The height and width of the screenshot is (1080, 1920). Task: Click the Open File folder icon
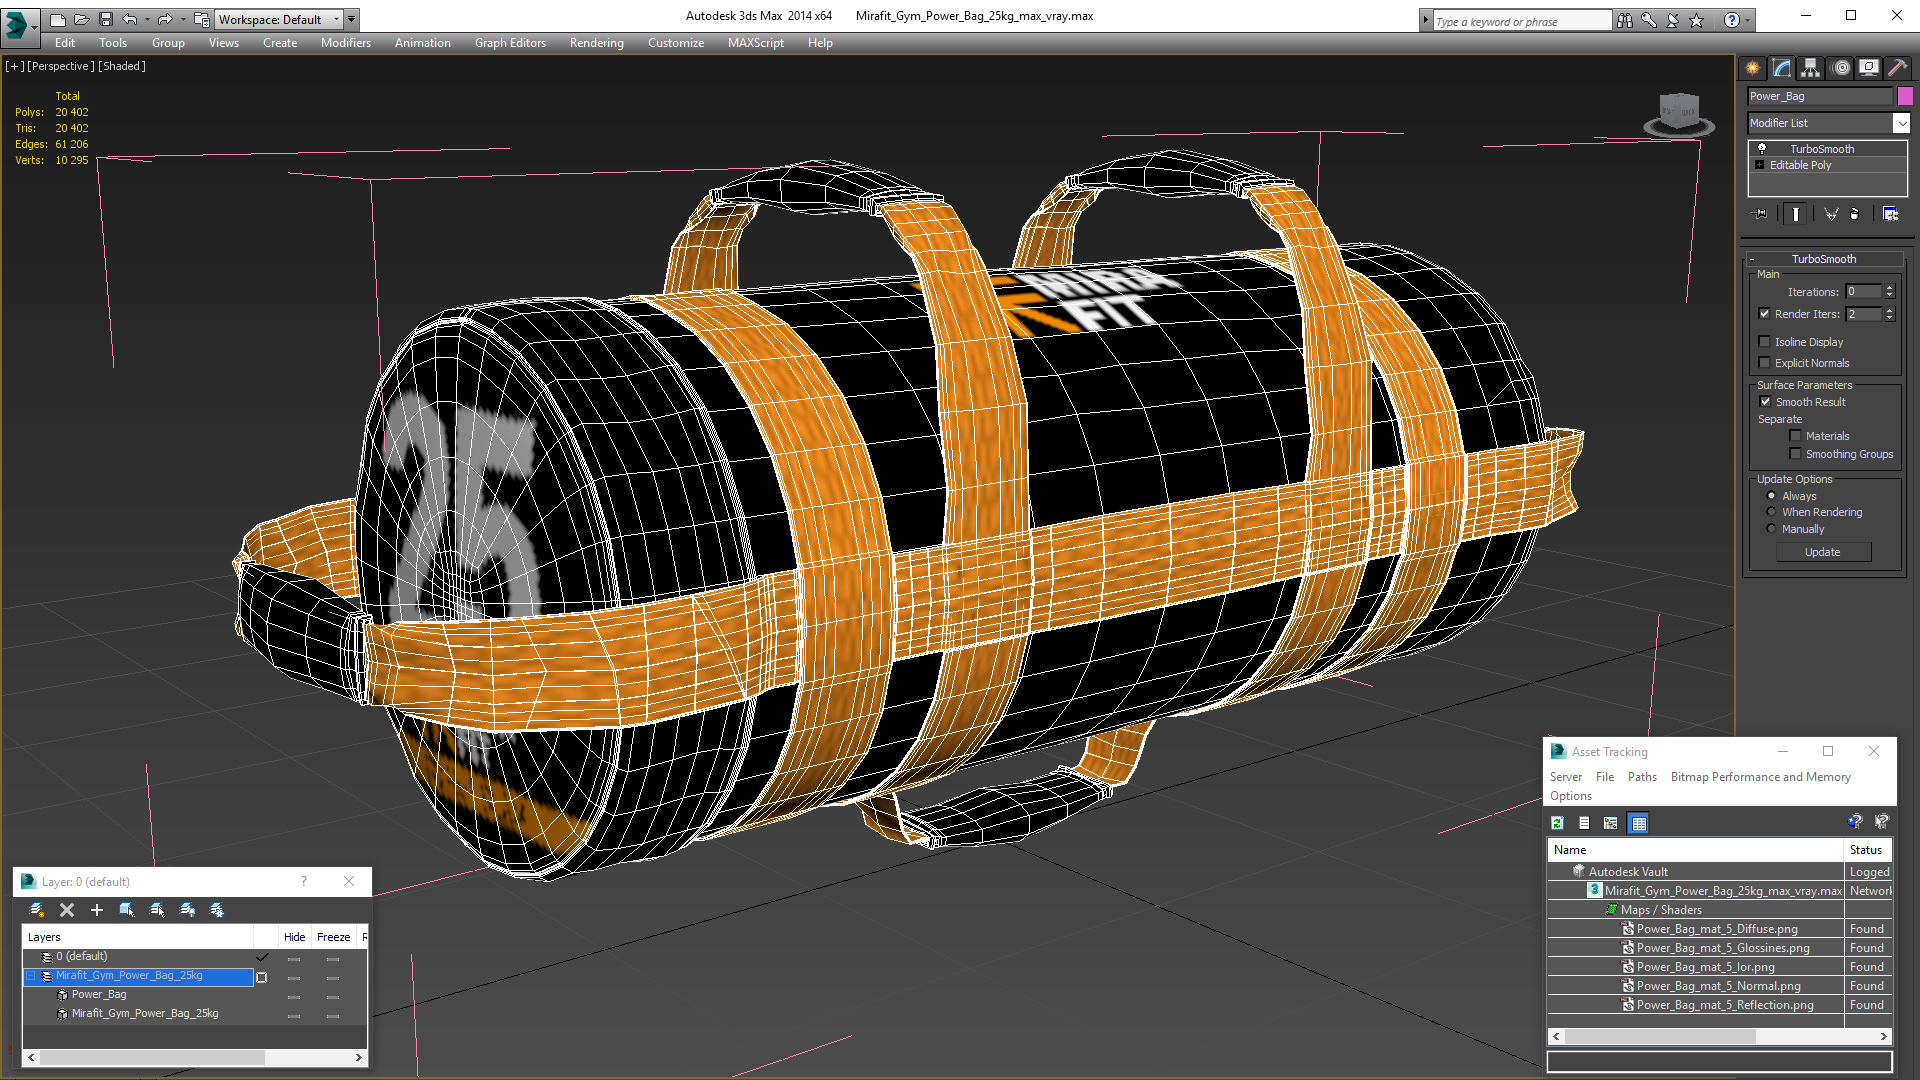(x=81, y=19)
